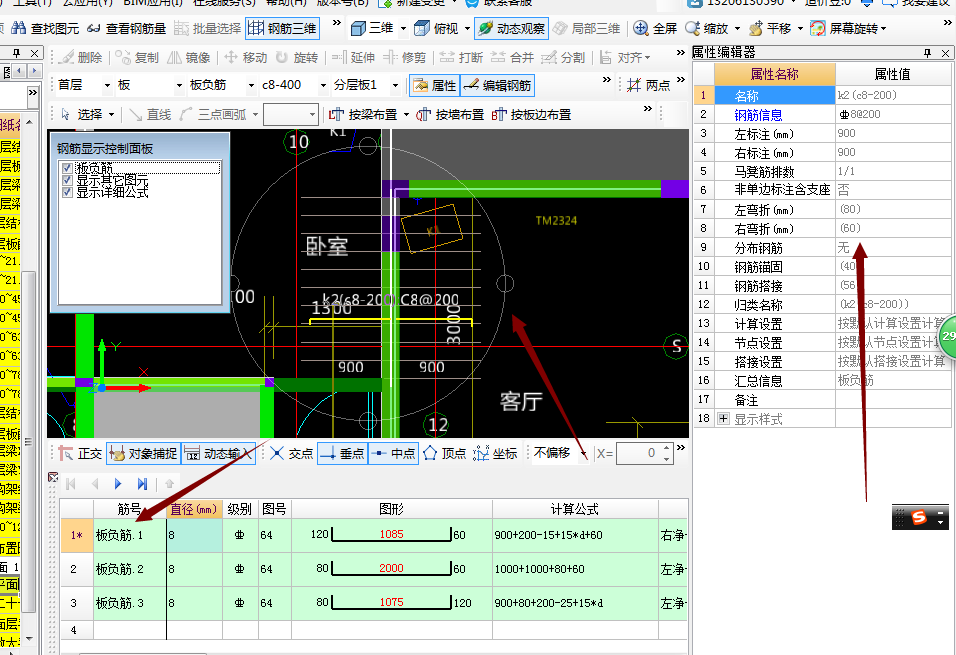Toggle 中点 midpoint snap
Image resolution: width=956 pixels, height=655 pixels.
pos(394,453)
